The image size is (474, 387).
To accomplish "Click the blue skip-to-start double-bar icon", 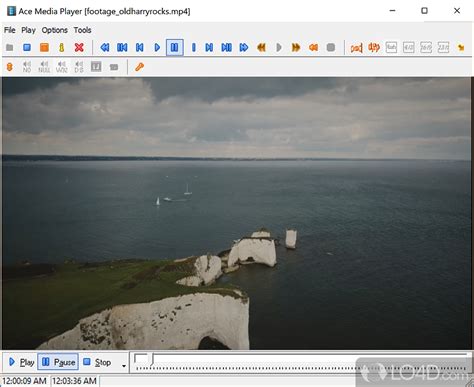I will [x=122, y=47].
